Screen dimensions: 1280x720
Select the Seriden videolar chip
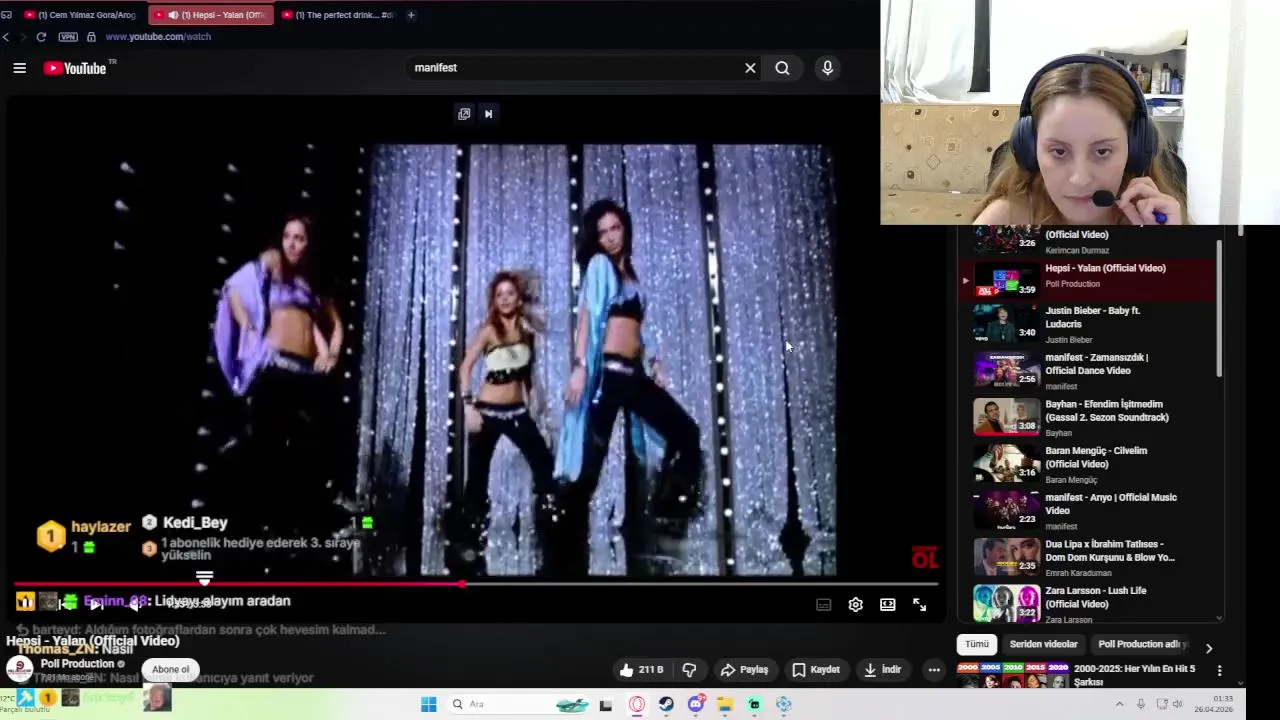click(x=1043, y=645)
